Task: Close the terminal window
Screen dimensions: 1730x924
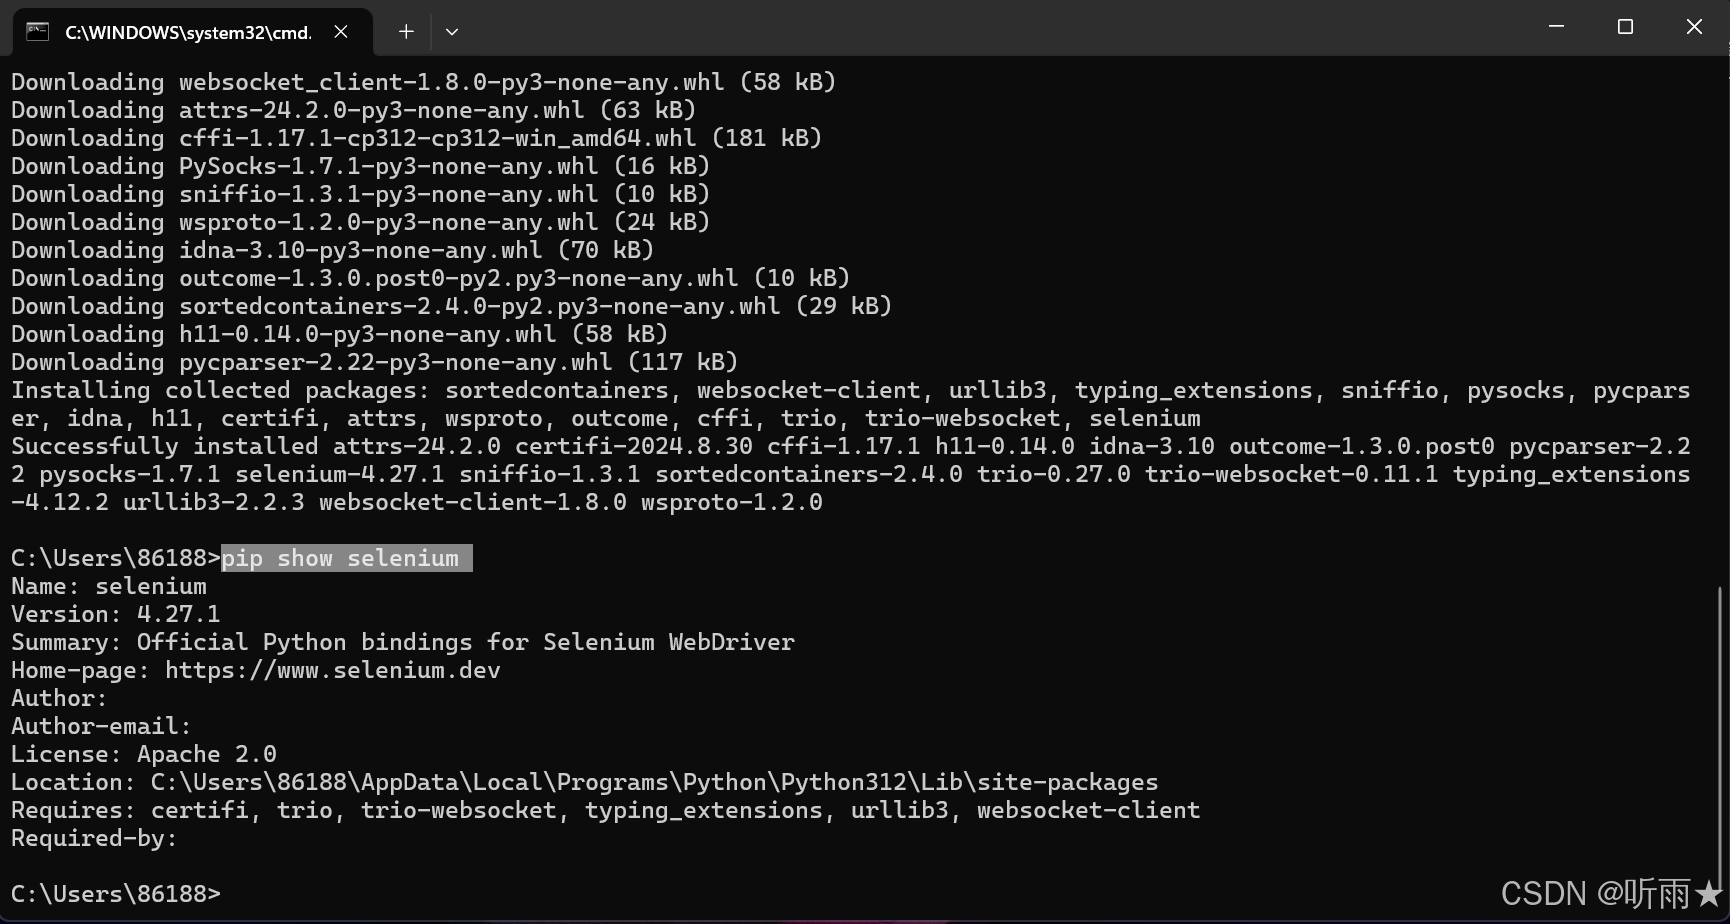Action: 1694,27
